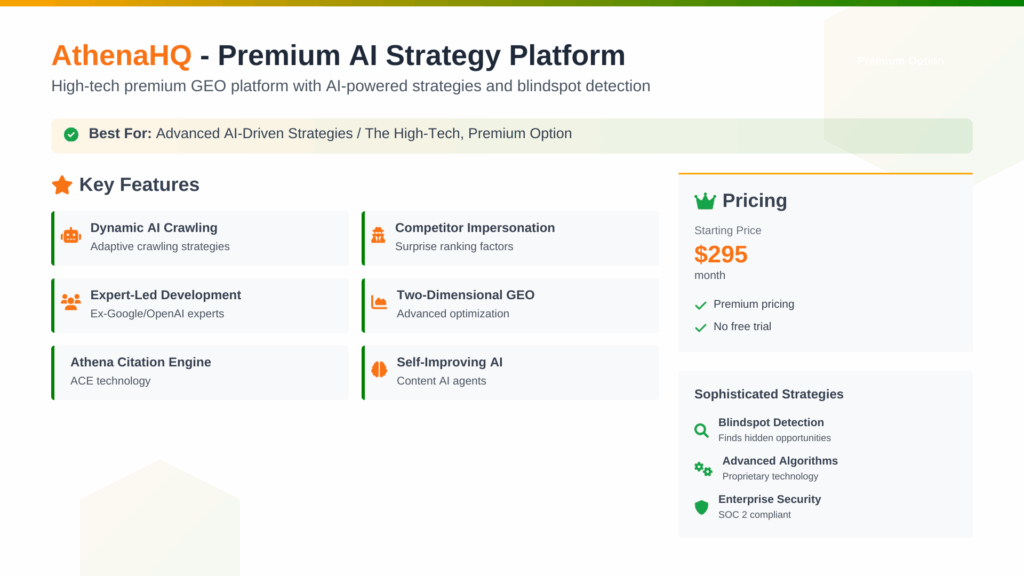Select the crown icon in the Pricing panel
This screenshot has height=576, width=1024.
tap(703, 200)
